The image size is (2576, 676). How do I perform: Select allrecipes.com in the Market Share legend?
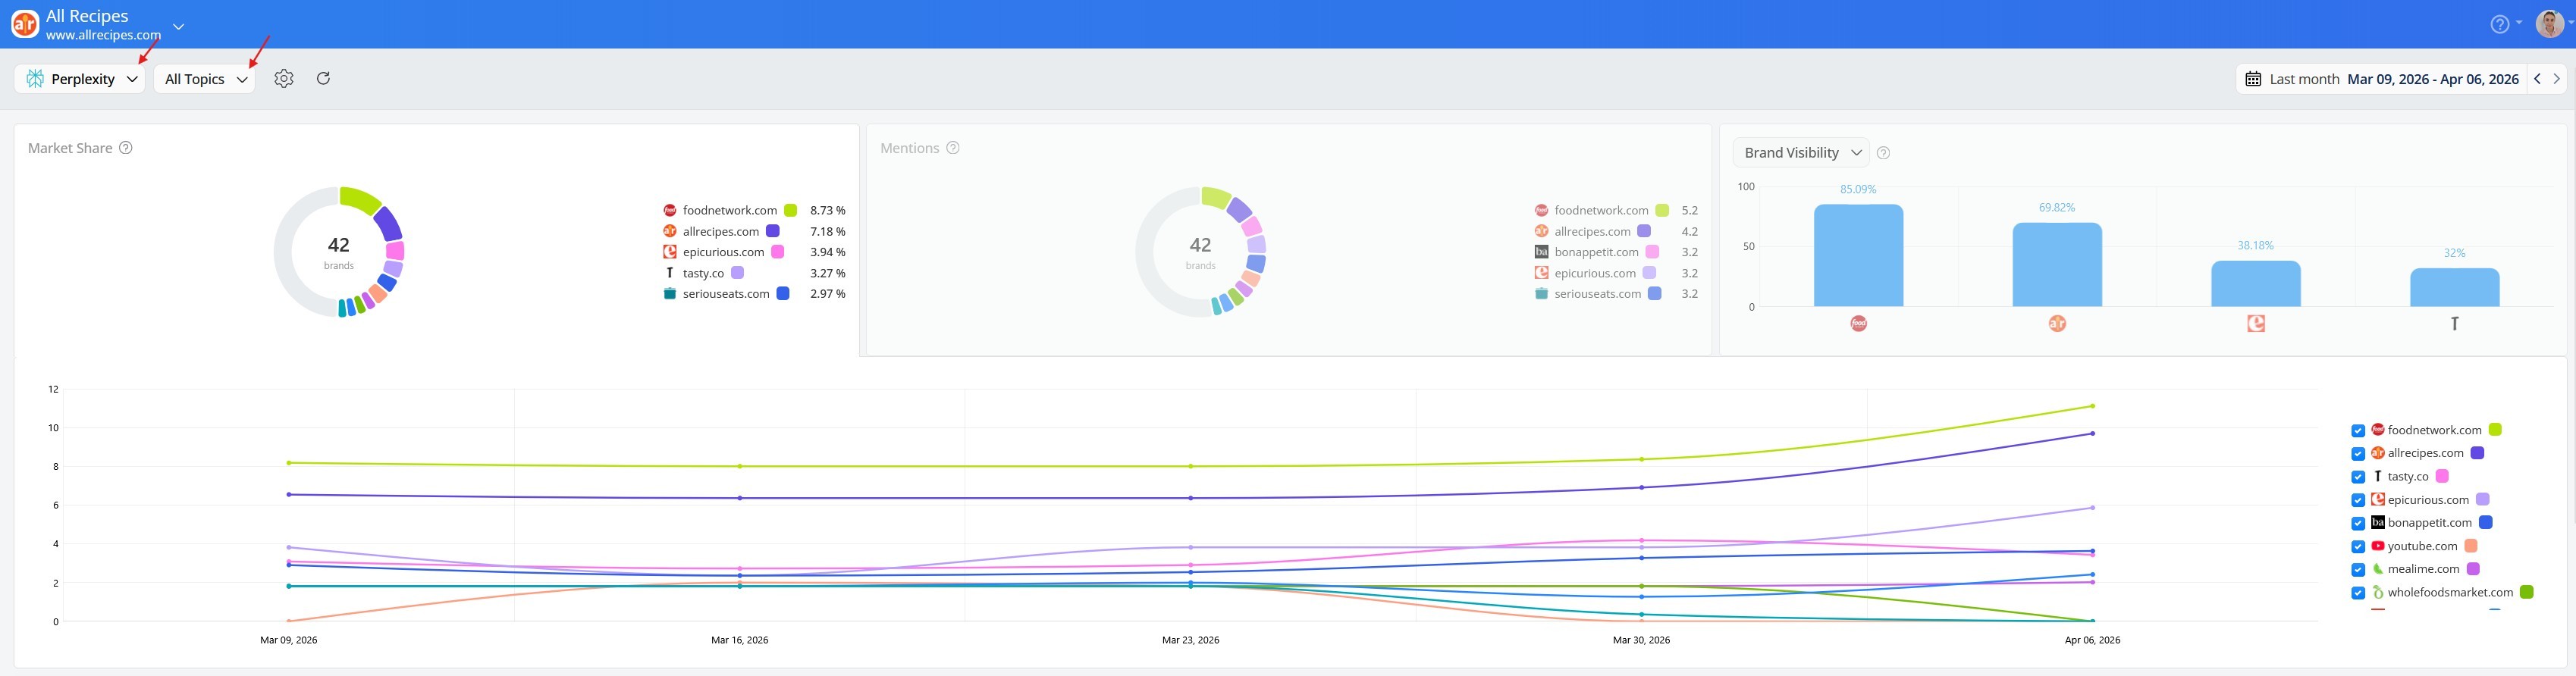click(721, 231)
